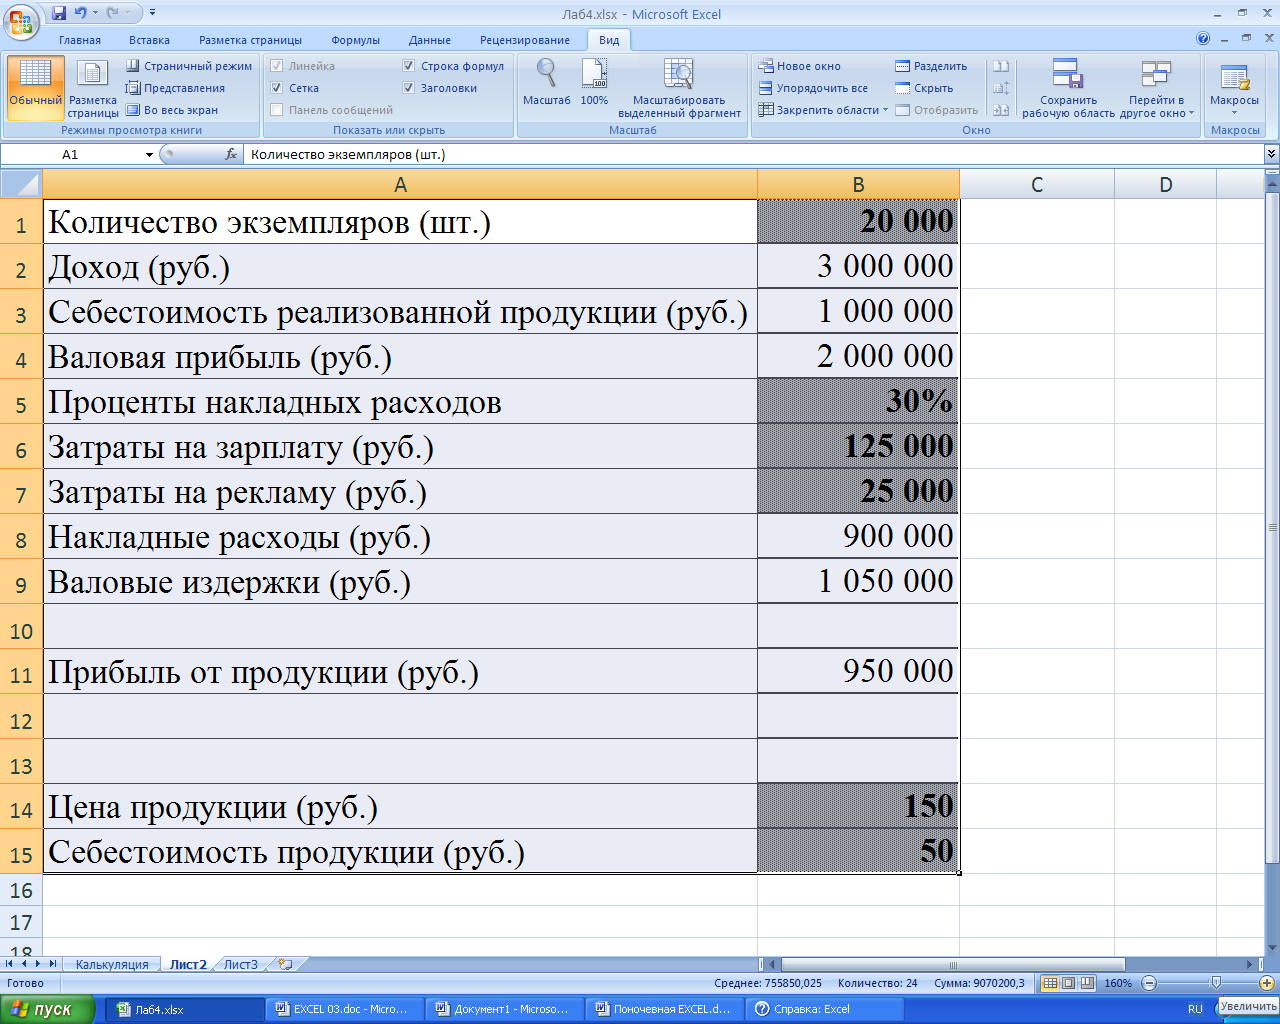1280x1024 pixels.
Task: Toggle the Headings (Заголовки) checkbox
Action: pos(409,88)
